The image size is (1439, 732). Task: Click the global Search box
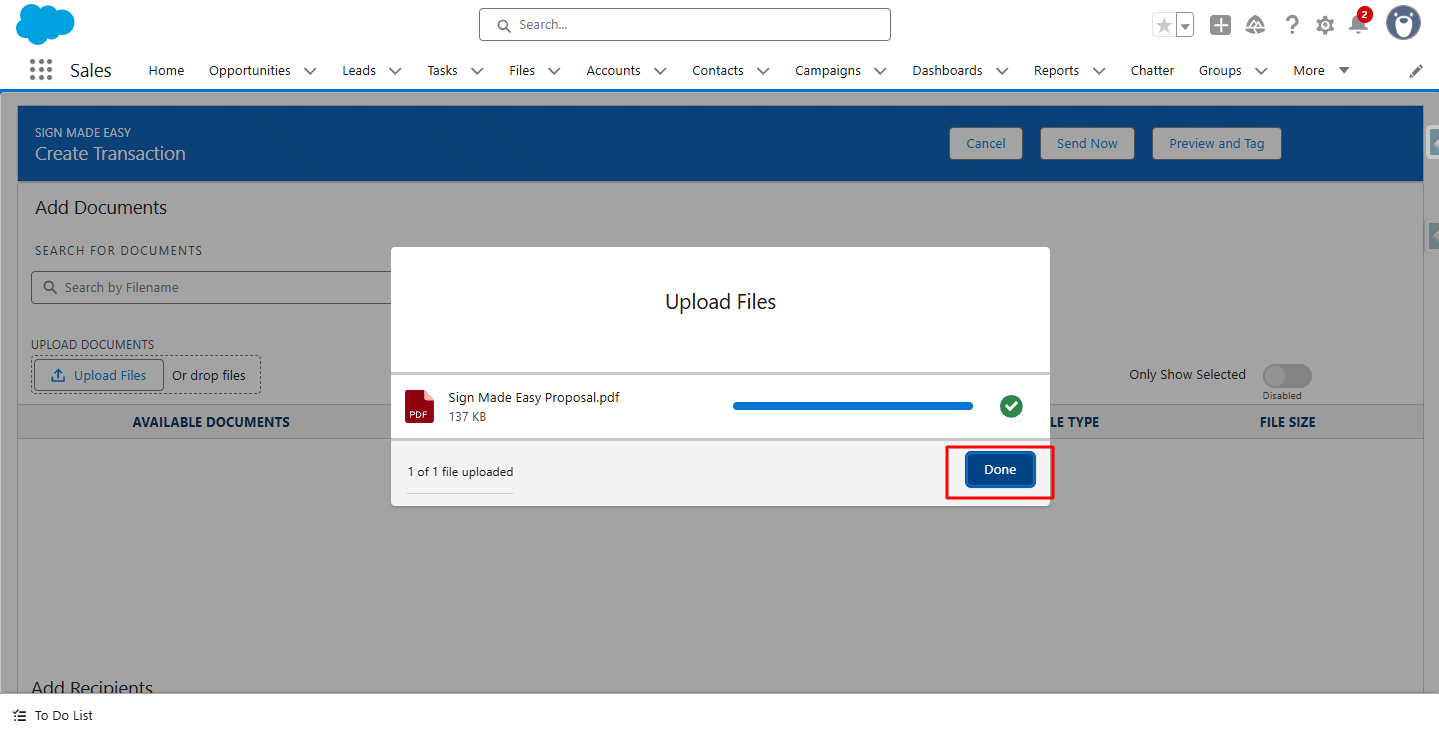point(685,25)
